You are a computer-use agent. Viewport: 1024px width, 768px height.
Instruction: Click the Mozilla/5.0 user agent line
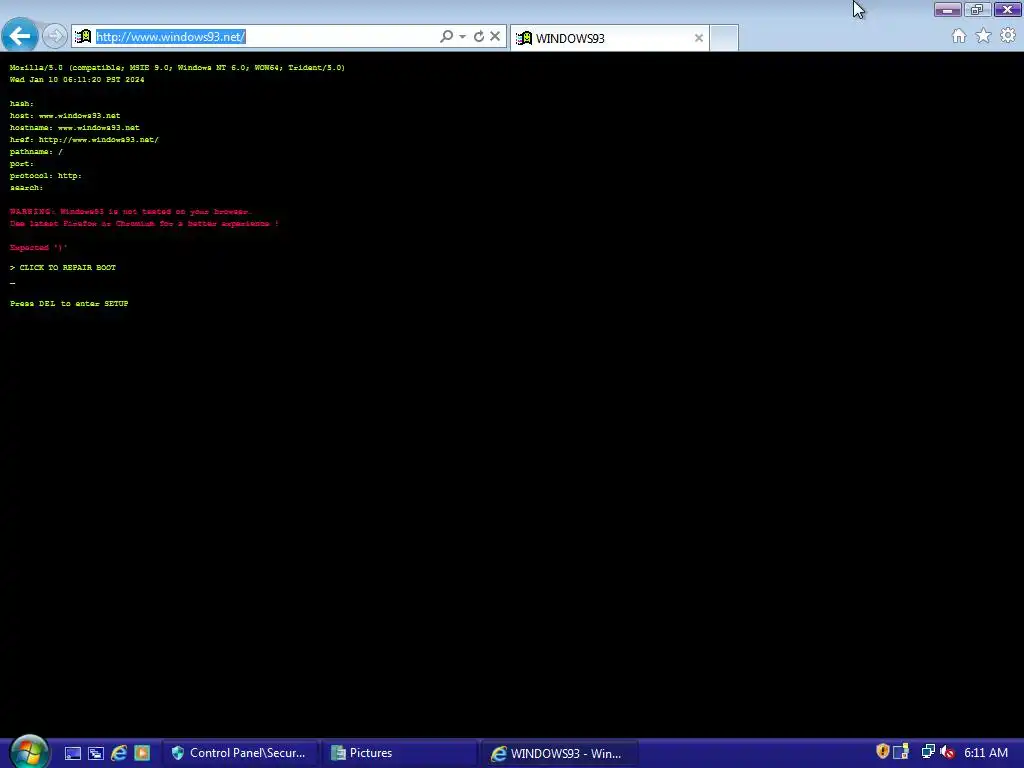coord(177,68)
